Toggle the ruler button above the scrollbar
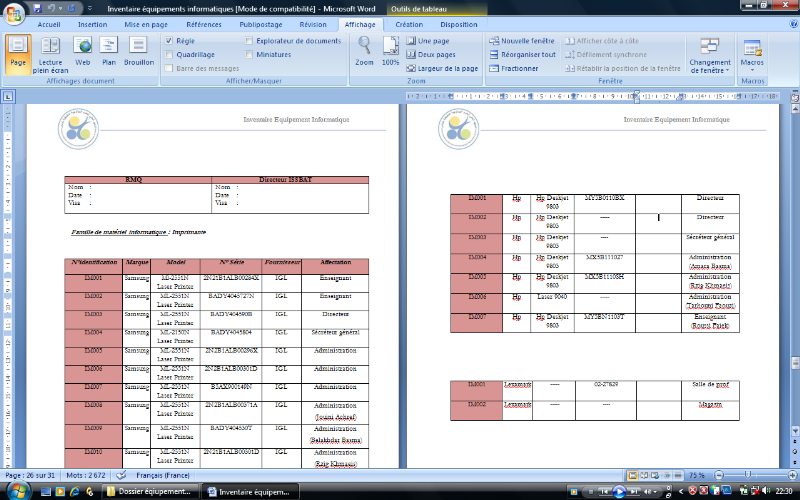The height and width of the screenshot is (500, 800). pyautogui.click(x=795, y=96)
